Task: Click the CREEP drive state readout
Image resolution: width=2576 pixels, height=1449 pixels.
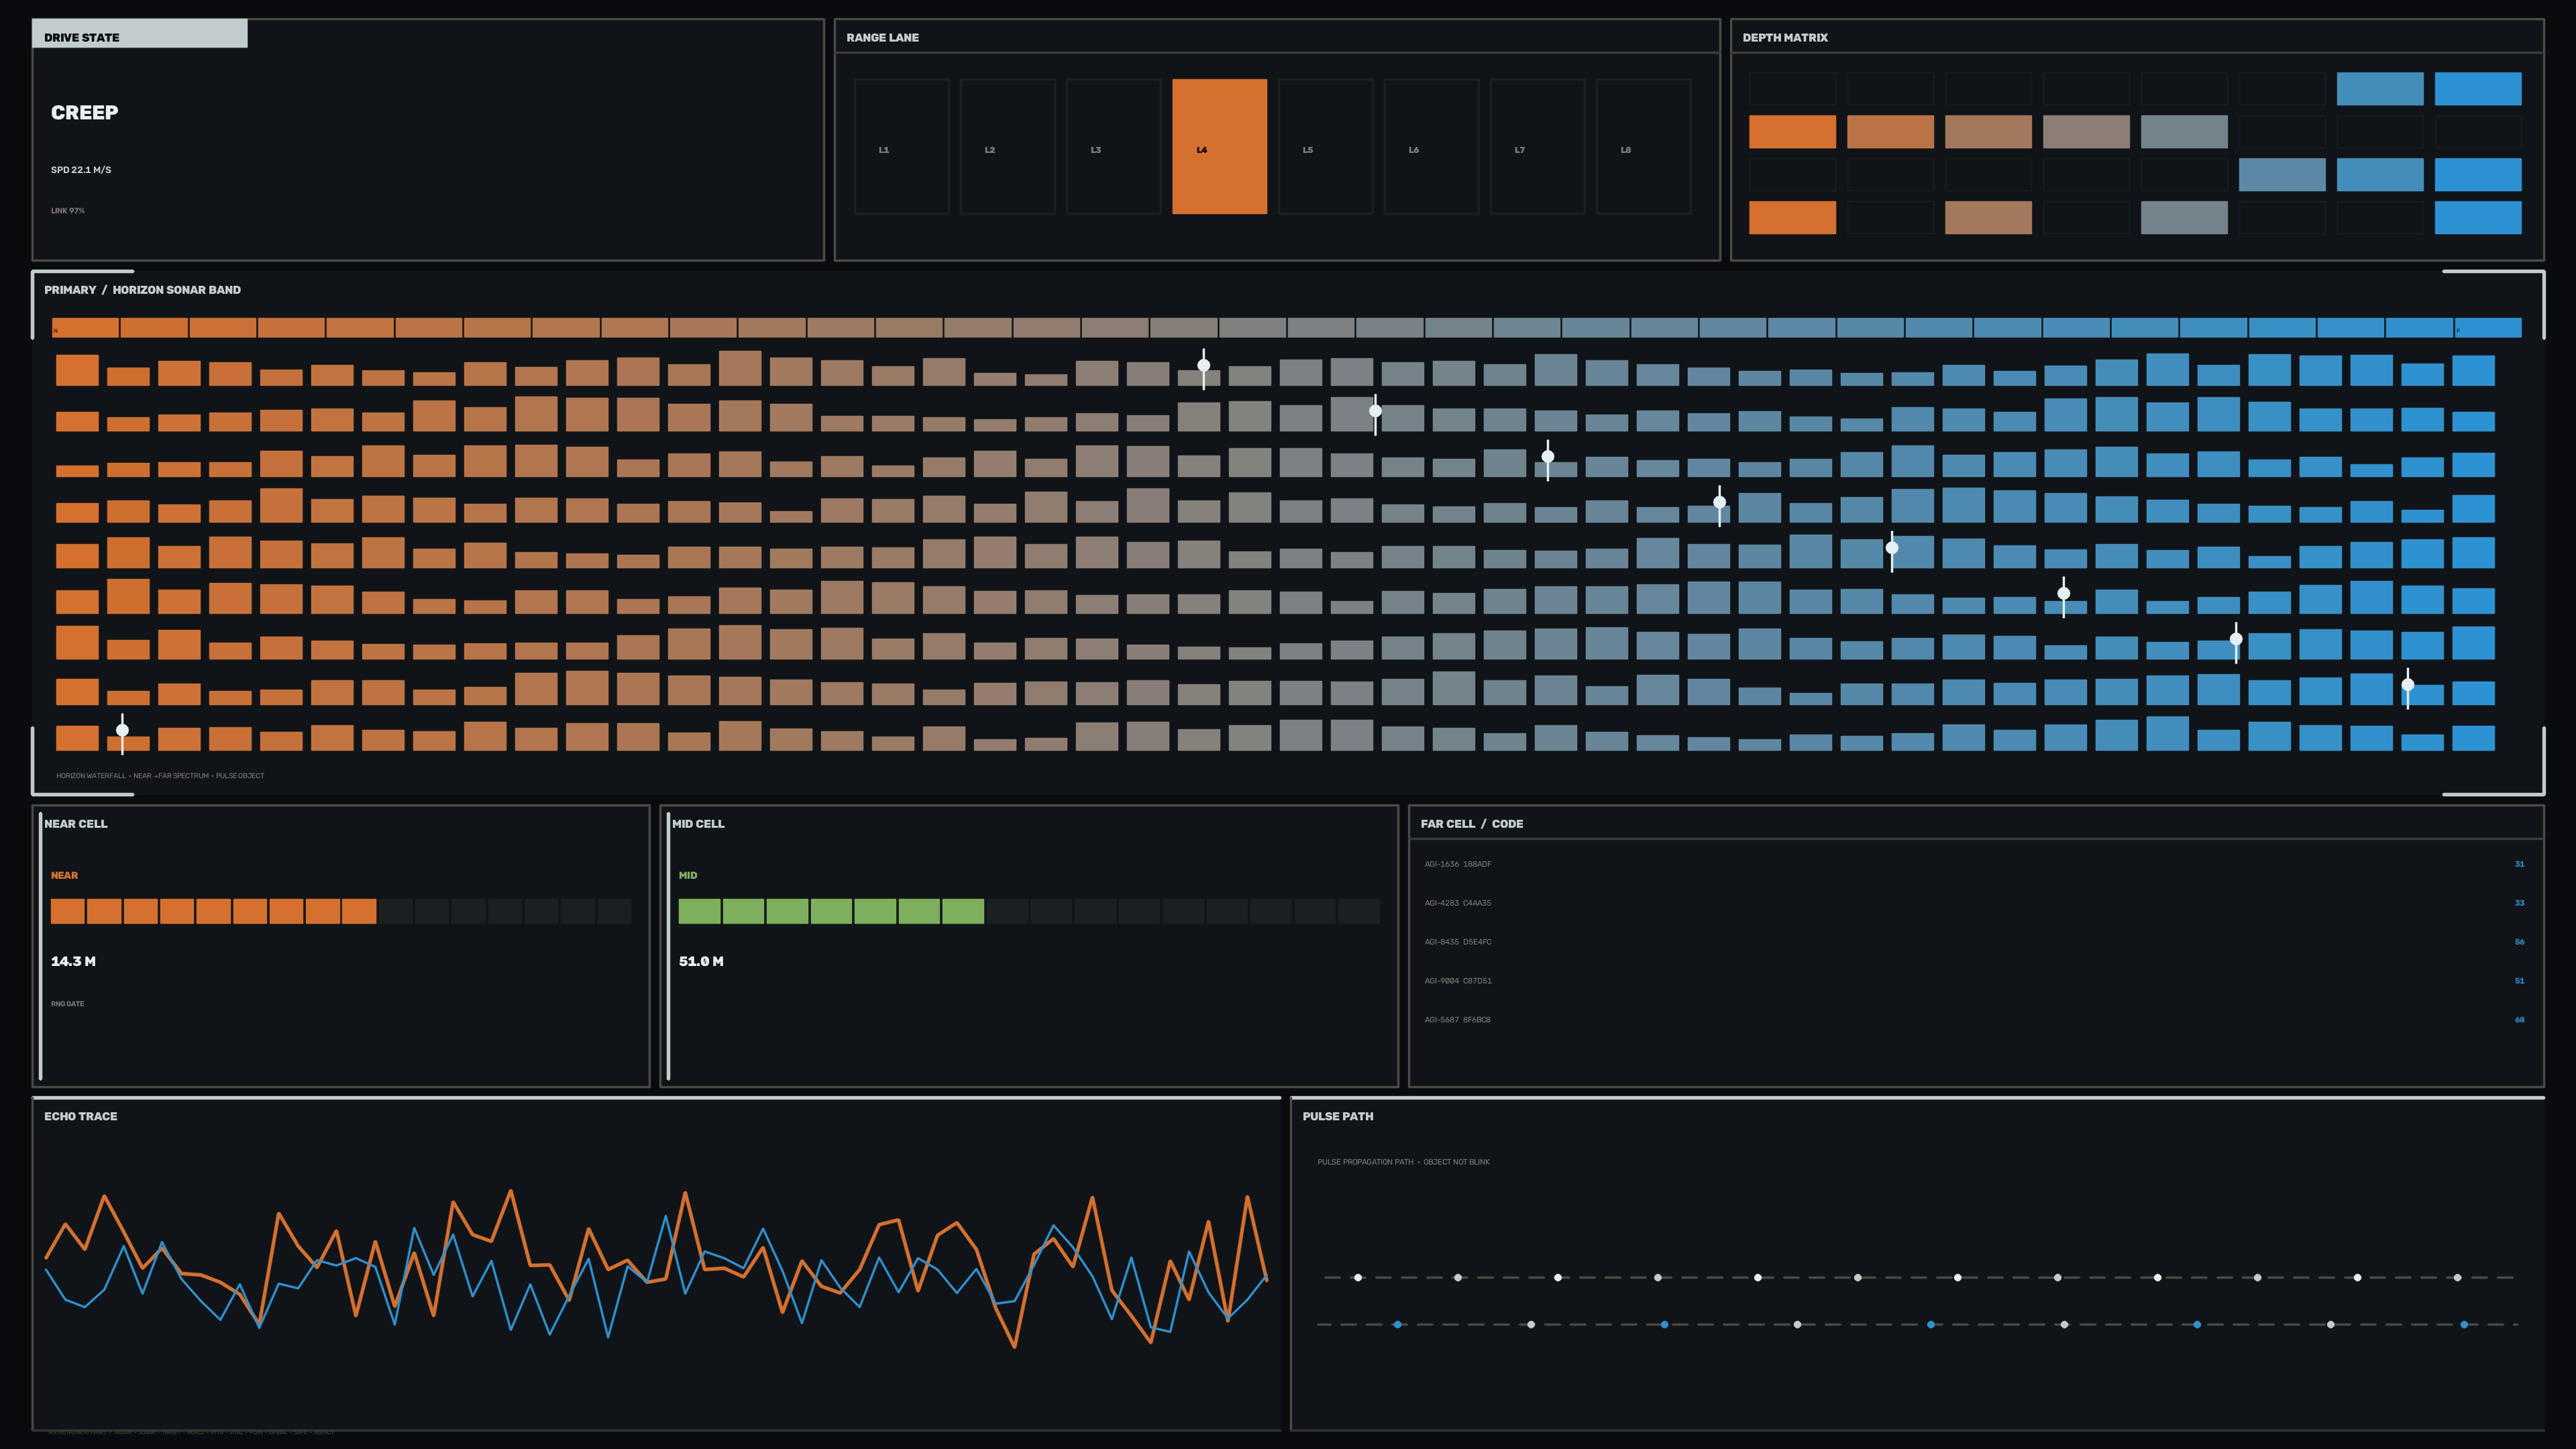Action: point(84,113)
